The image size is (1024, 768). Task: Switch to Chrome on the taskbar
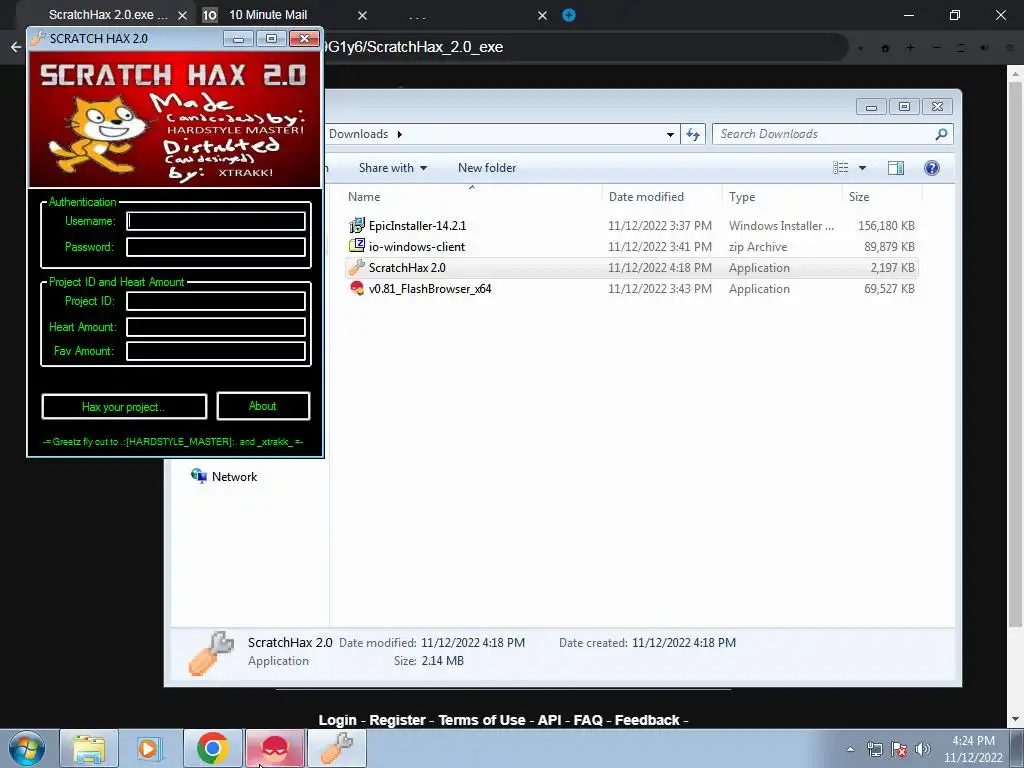212,749
